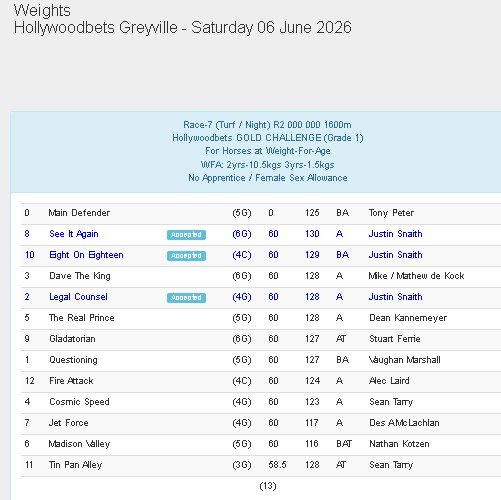Select trainer Justin Snaith on Legal Counsel row

tap(395, 297)
